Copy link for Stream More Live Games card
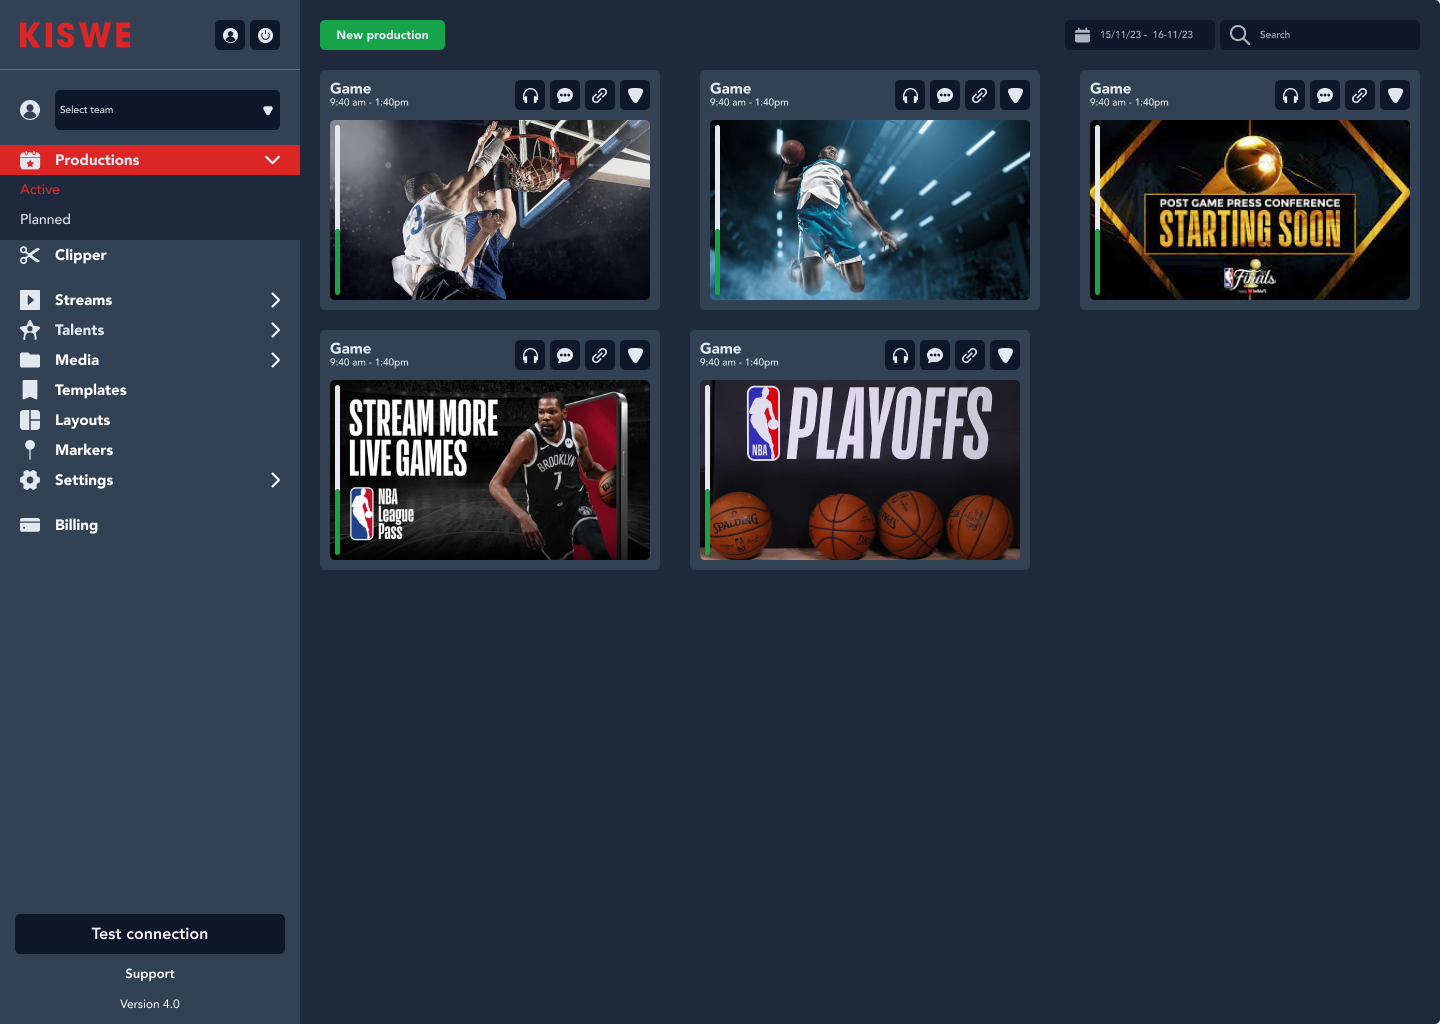The height and width of the screenshot is (1024, 1440). pos(600,355)
